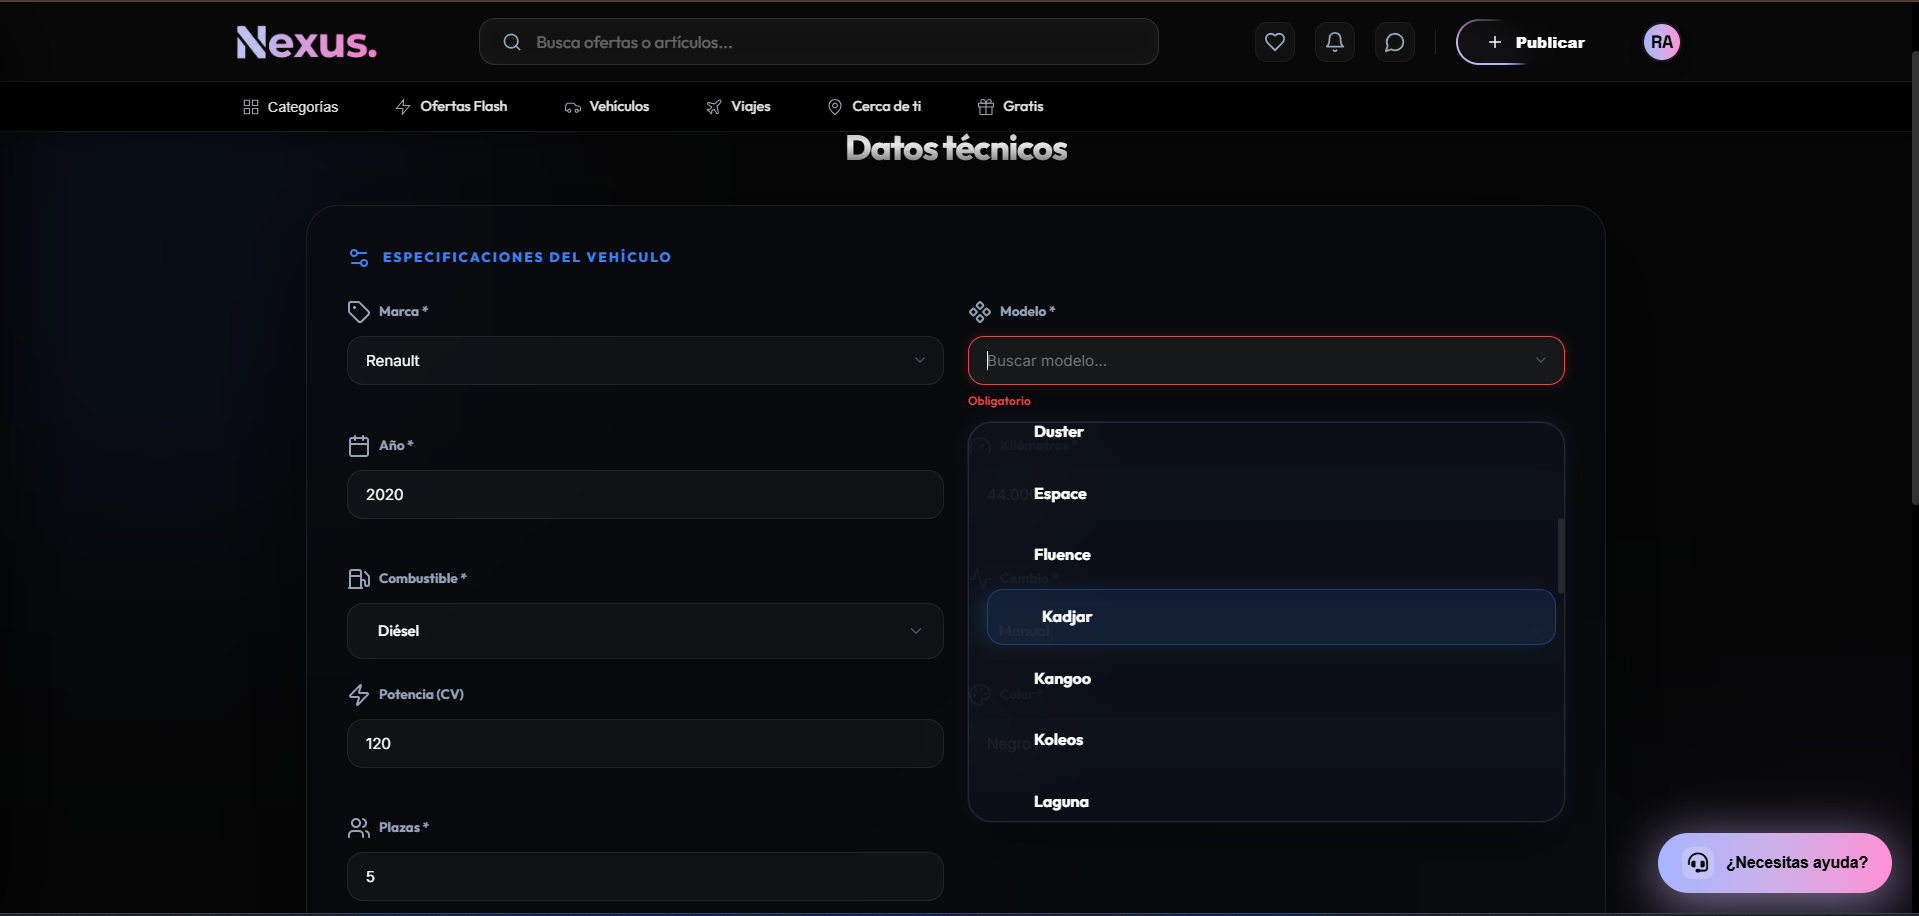
Task: Click the Vehículos car icon
Action: (x=572, y=107)
